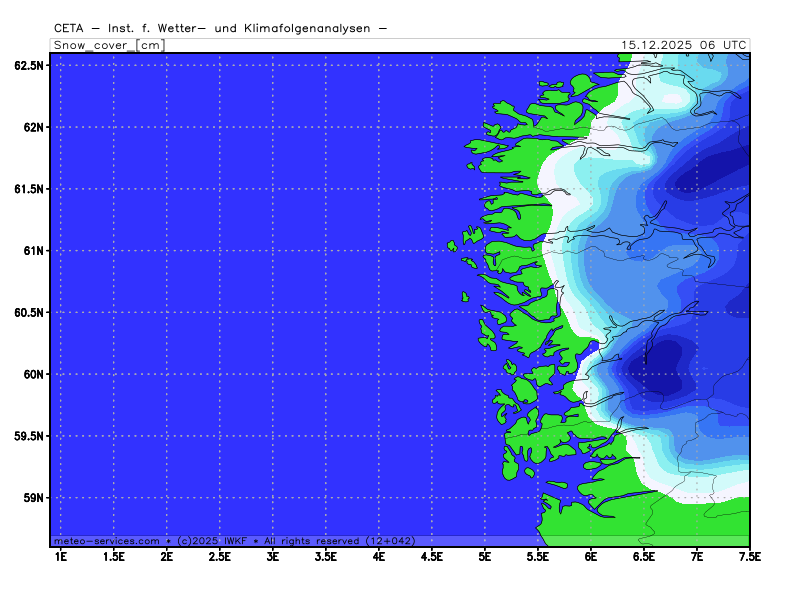The width and height of the screenshot is (800, 600).
Task: Click the 59N latitude axis label
Action: pyautogui.click(x=33, y=498)
